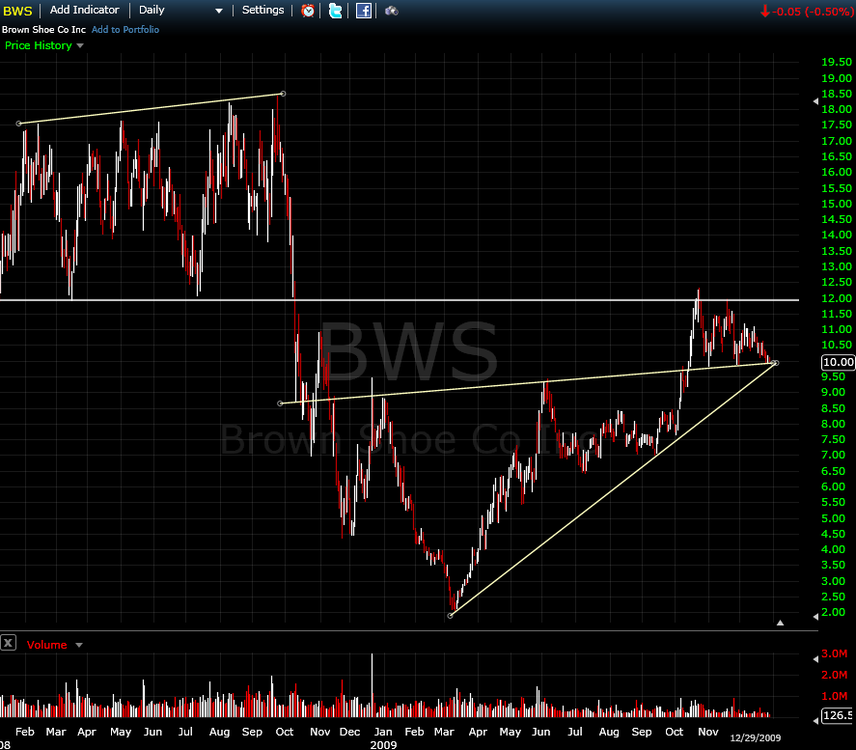Close the Volume panel with the X
Image resolution: width=856 pixels, height=750 pixels.
coord(8,642)
